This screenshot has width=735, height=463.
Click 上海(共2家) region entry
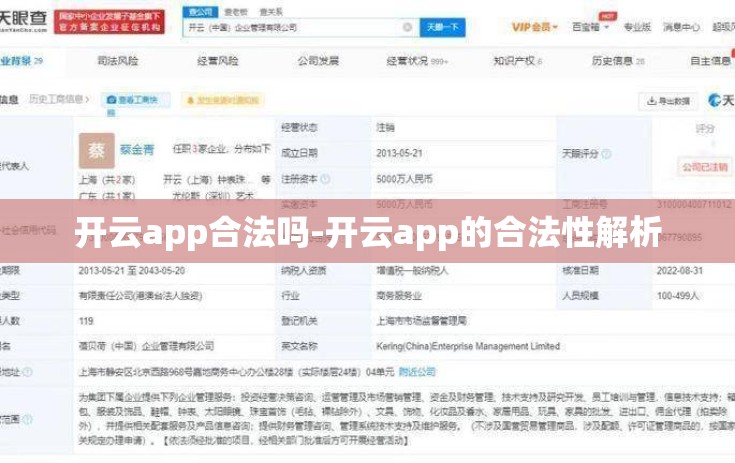coord(107,179)
